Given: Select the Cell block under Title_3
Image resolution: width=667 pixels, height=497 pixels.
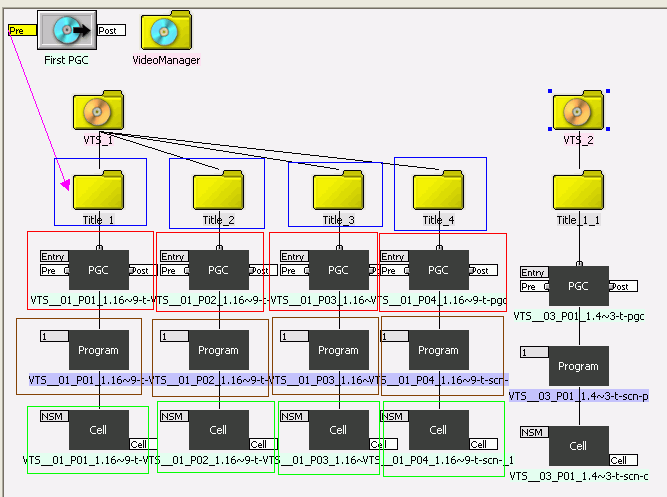Looking at the screenshot, I should [x=339, y=430].
